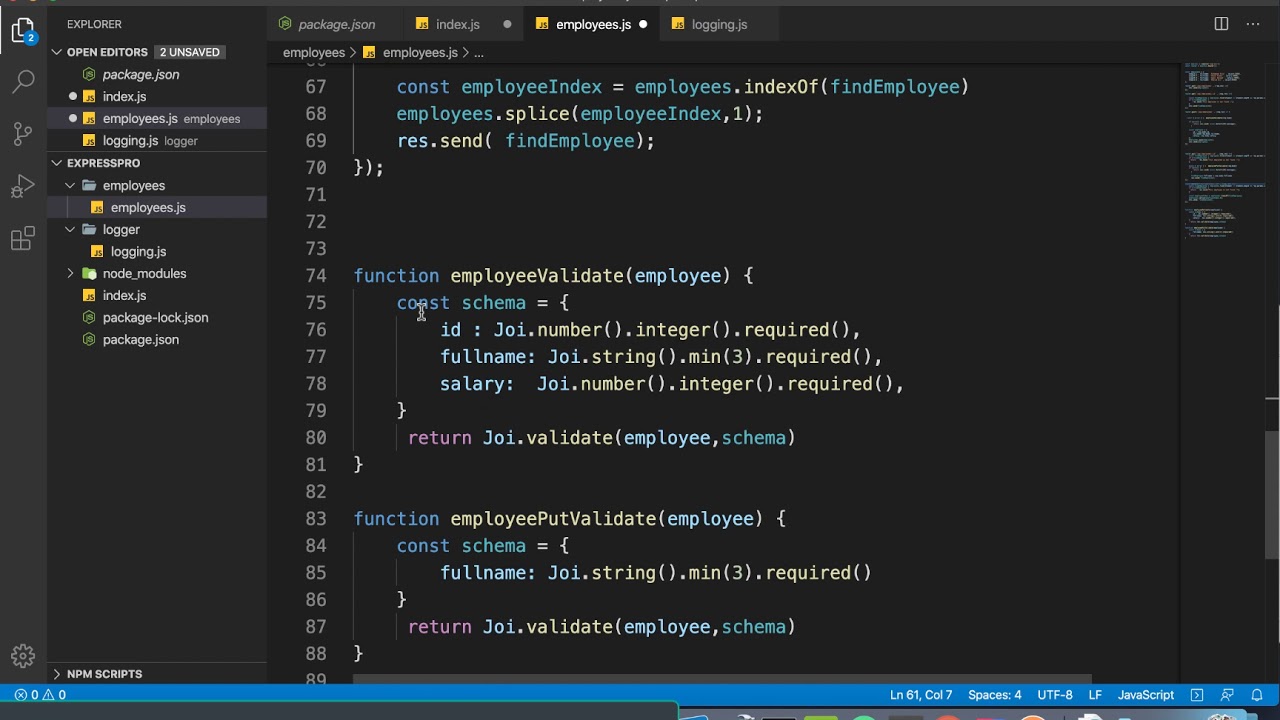
Task: Switch to the logging.js tab
Action: pyautogui.click(x=718, y=24)
